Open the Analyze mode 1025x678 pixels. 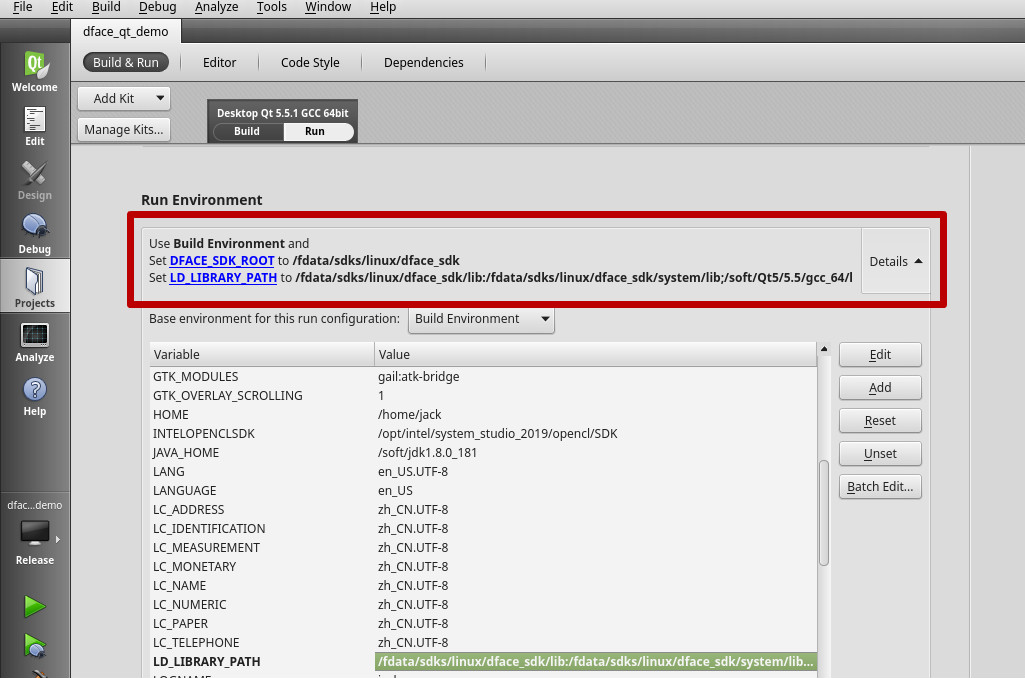pyautogui.click(x=35, y=342)
